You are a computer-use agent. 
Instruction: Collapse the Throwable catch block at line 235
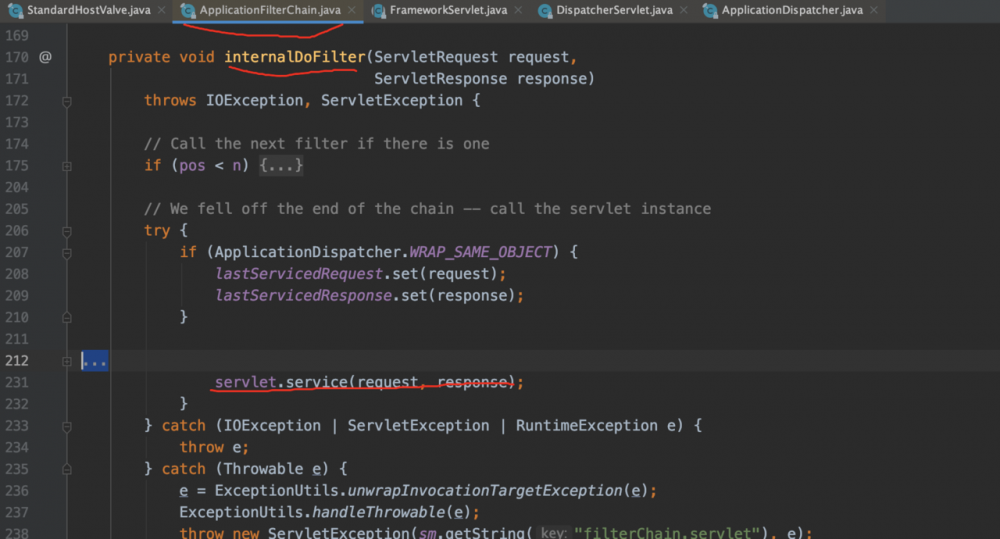point(67,469)
